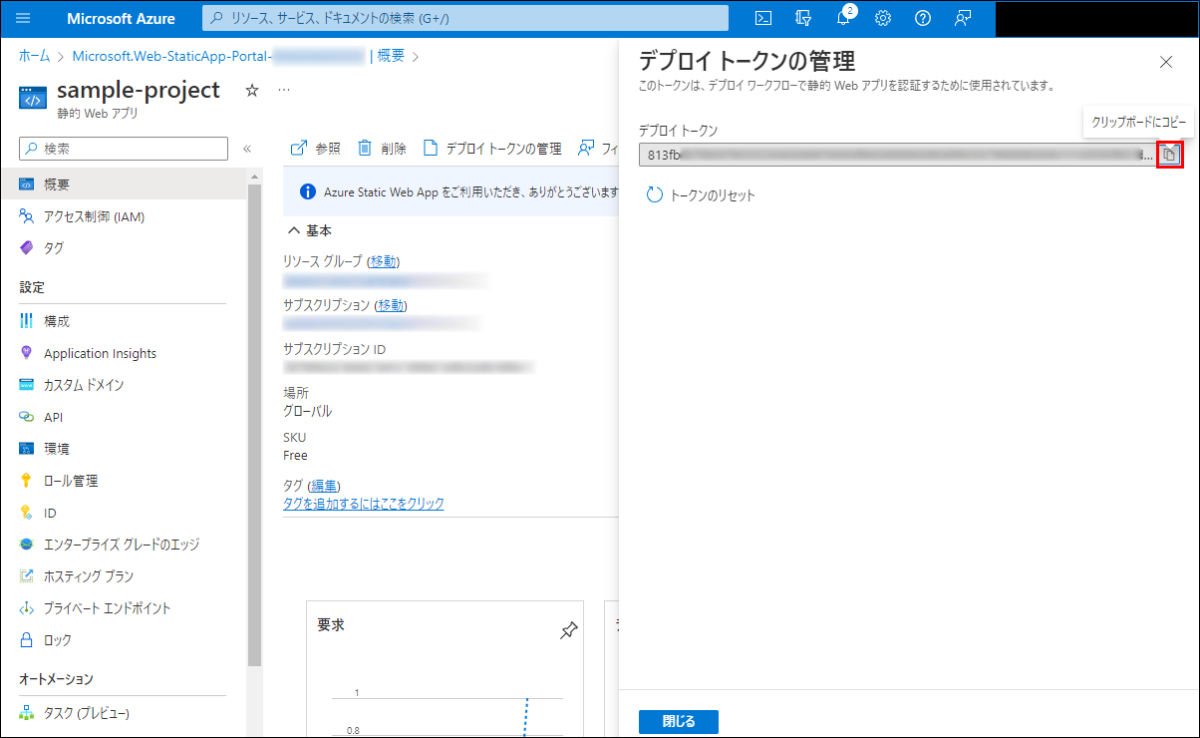Viewport: 1200px width, 738px height.
Task: Click the 閉じる button
Action: tap(678, 721)
